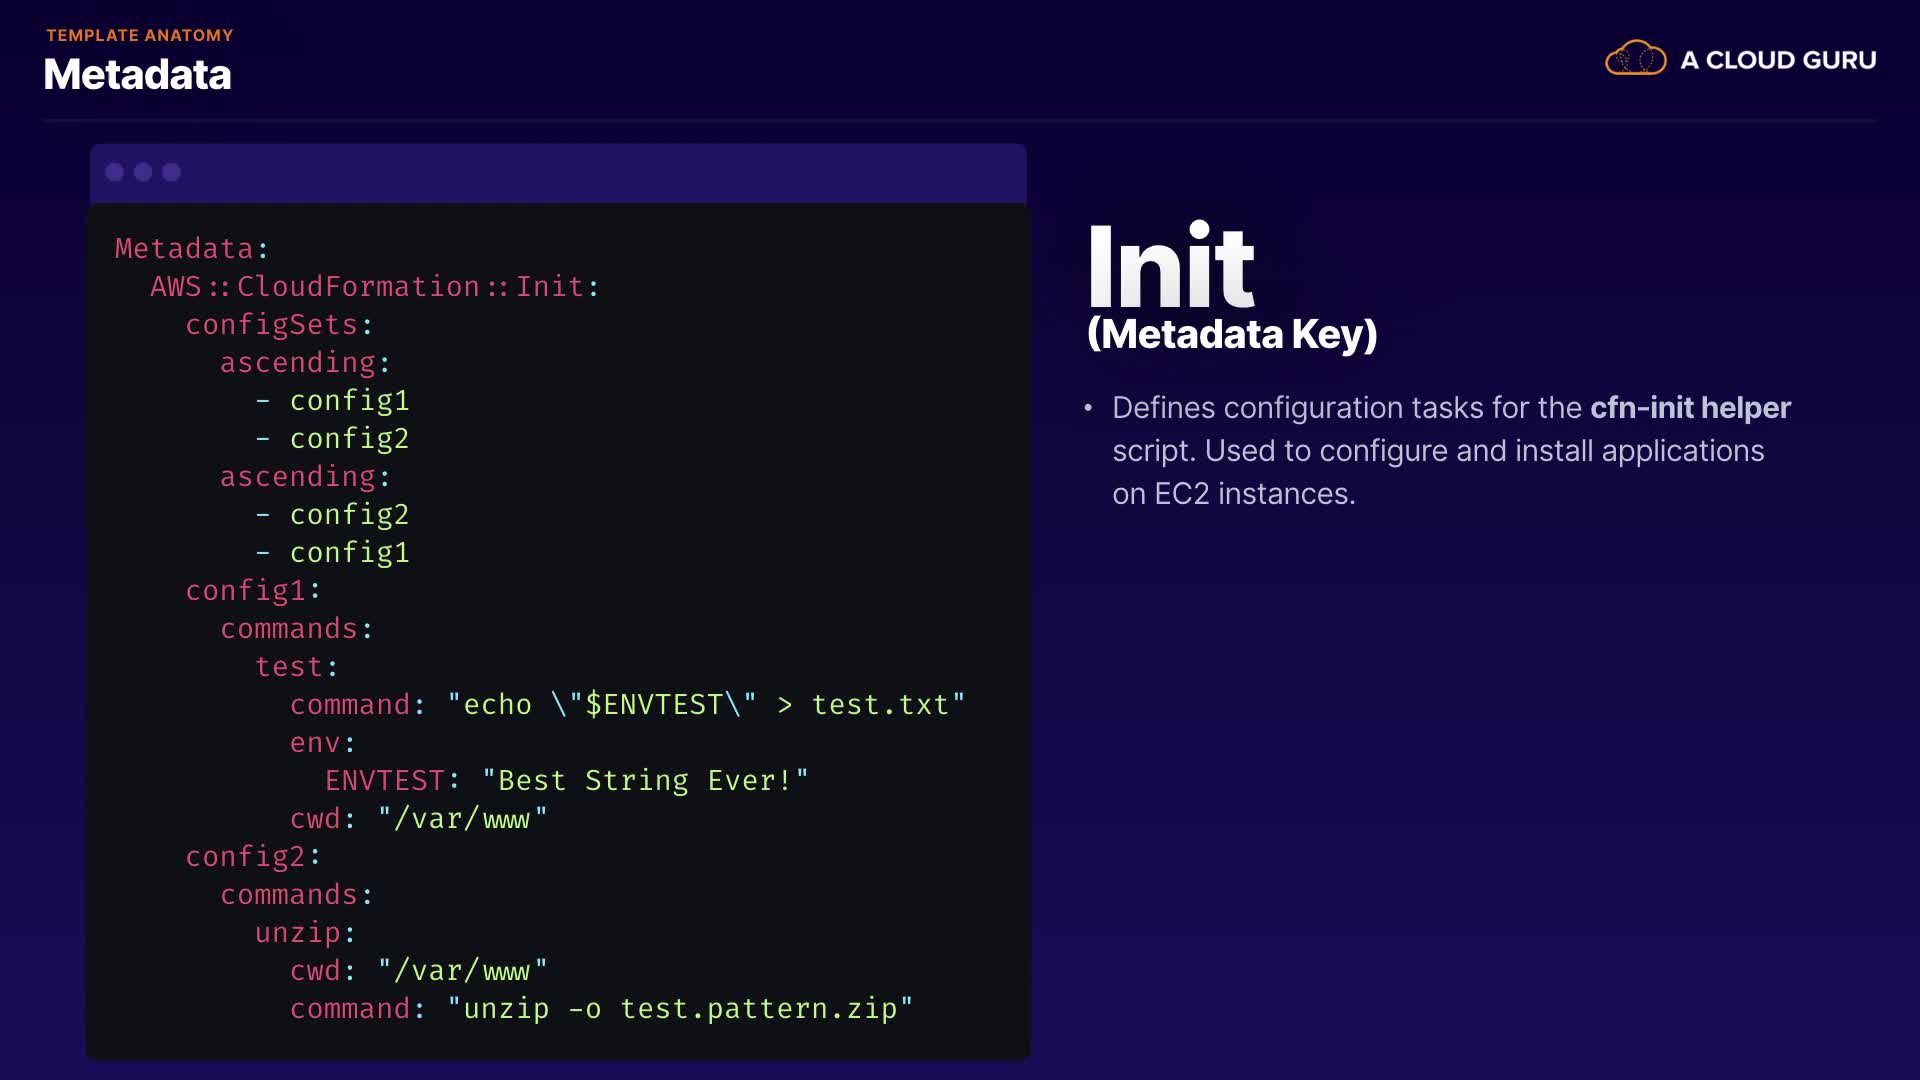Click the first window dot in code panel
Screen dimensions: 1920x1080
point(115,172)
